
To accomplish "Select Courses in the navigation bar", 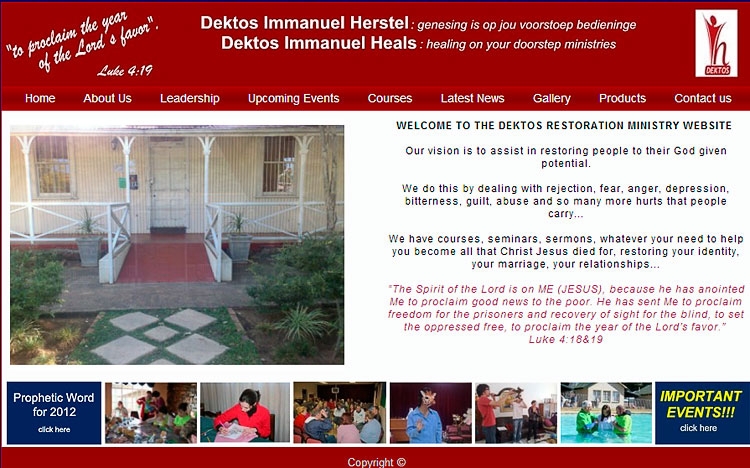I will [x=389, y=98].
